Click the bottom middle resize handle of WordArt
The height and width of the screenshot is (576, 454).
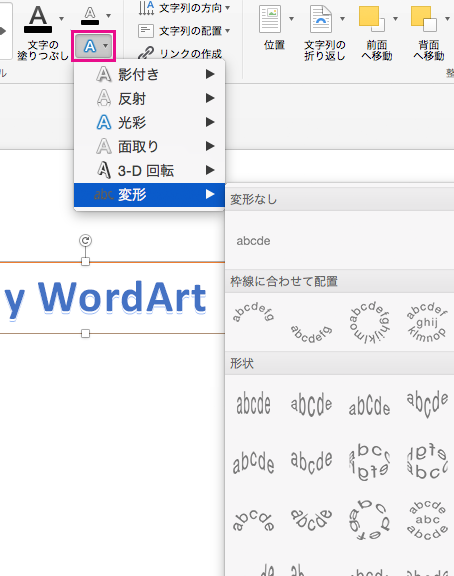pyautogui.click(x=85, y=334)
